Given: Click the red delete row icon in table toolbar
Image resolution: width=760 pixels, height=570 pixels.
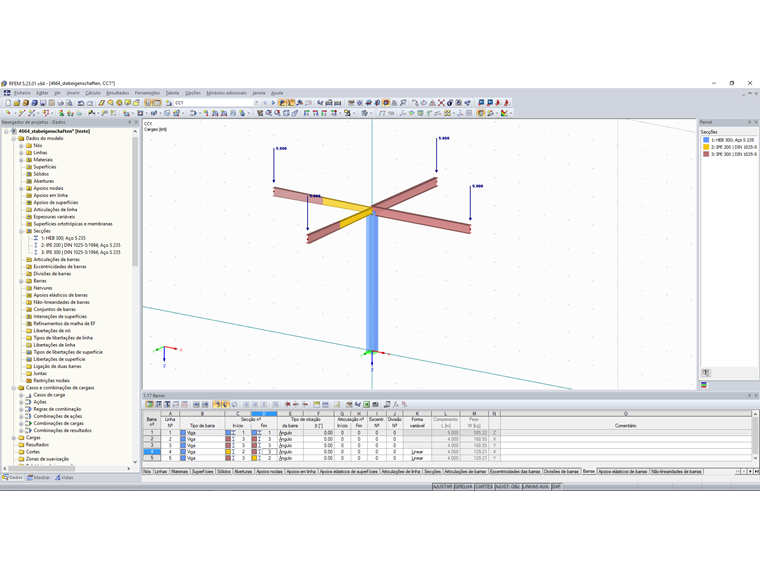Looking at the screenshot, I should click(x=287, y=404).
